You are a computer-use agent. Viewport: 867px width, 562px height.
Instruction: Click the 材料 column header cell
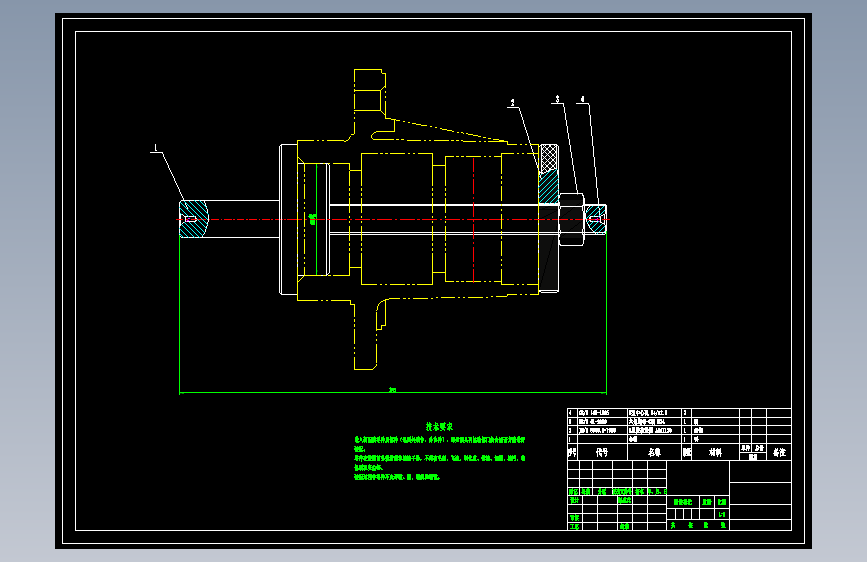(x=715, y=452)
